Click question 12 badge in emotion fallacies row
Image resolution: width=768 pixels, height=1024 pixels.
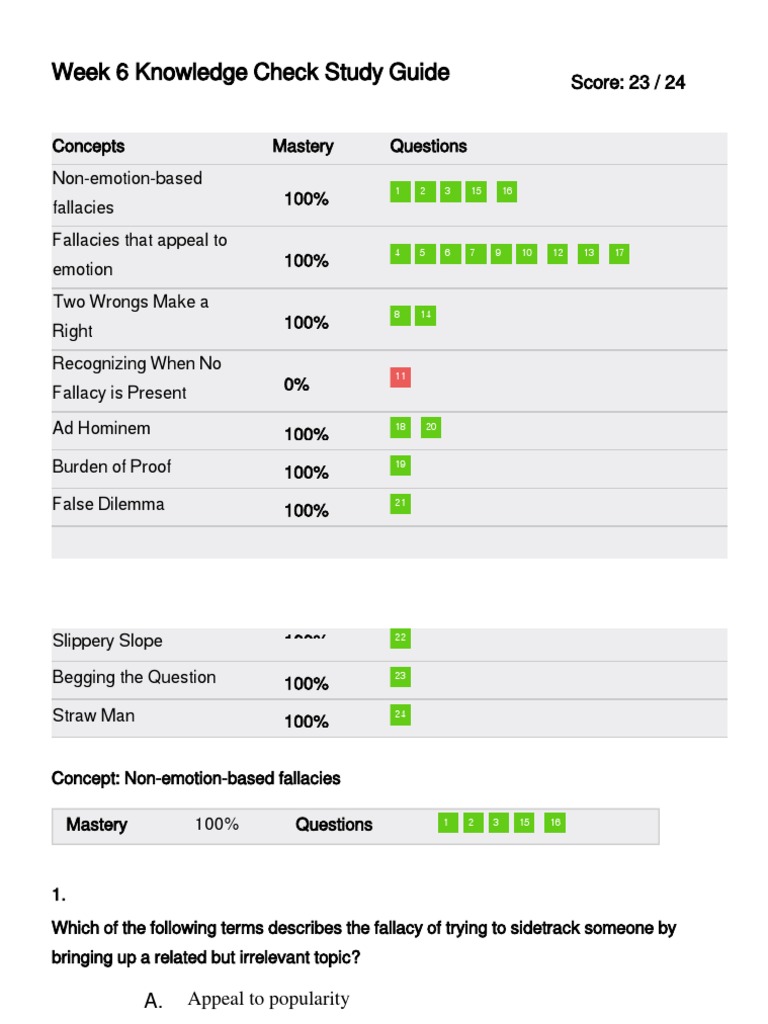(x=558, y=253)
